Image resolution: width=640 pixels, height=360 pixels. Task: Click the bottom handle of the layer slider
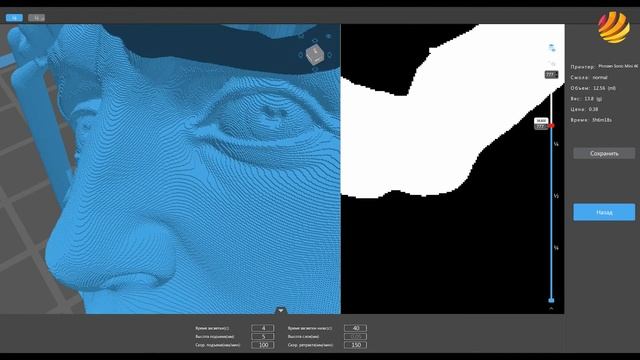551,300
